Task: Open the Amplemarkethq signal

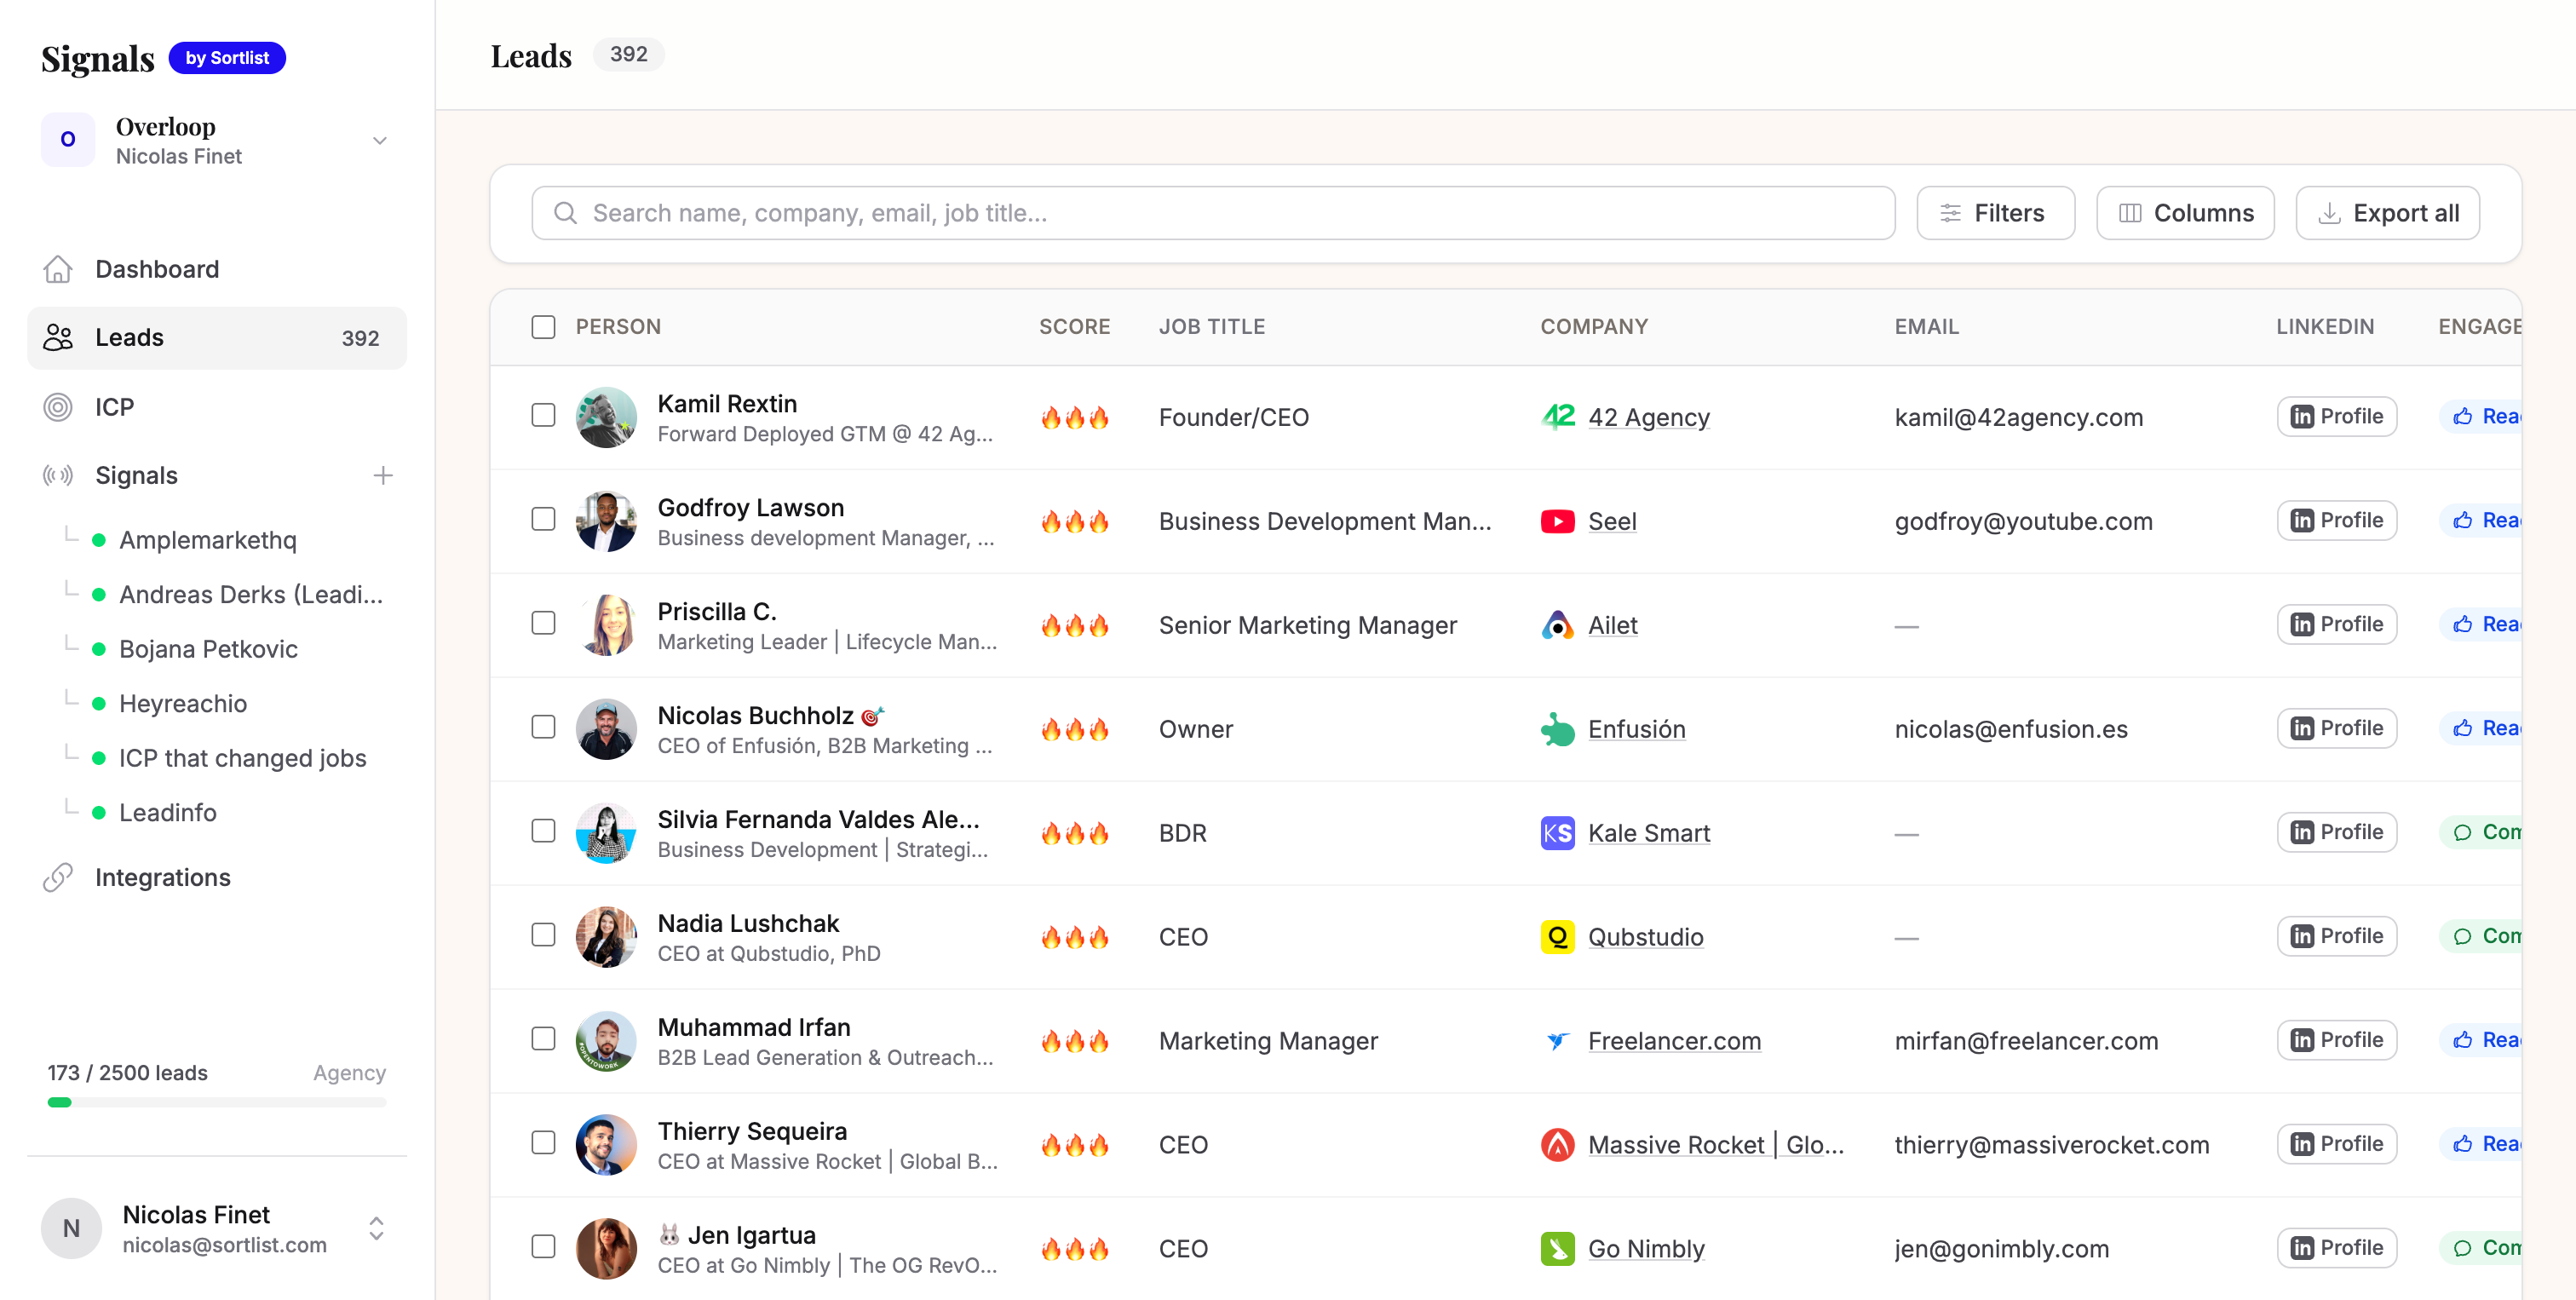Action: 208,540
